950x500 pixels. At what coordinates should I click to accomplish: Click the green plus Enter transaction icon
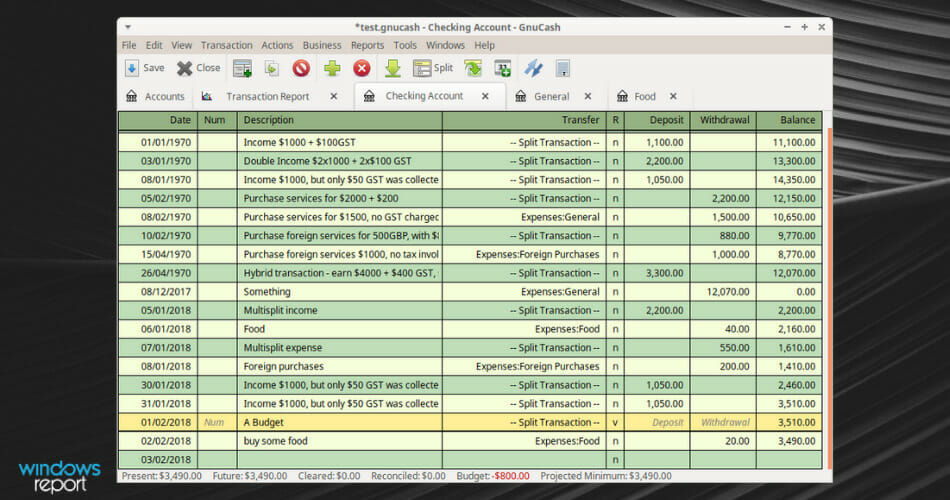click(331, 68)
